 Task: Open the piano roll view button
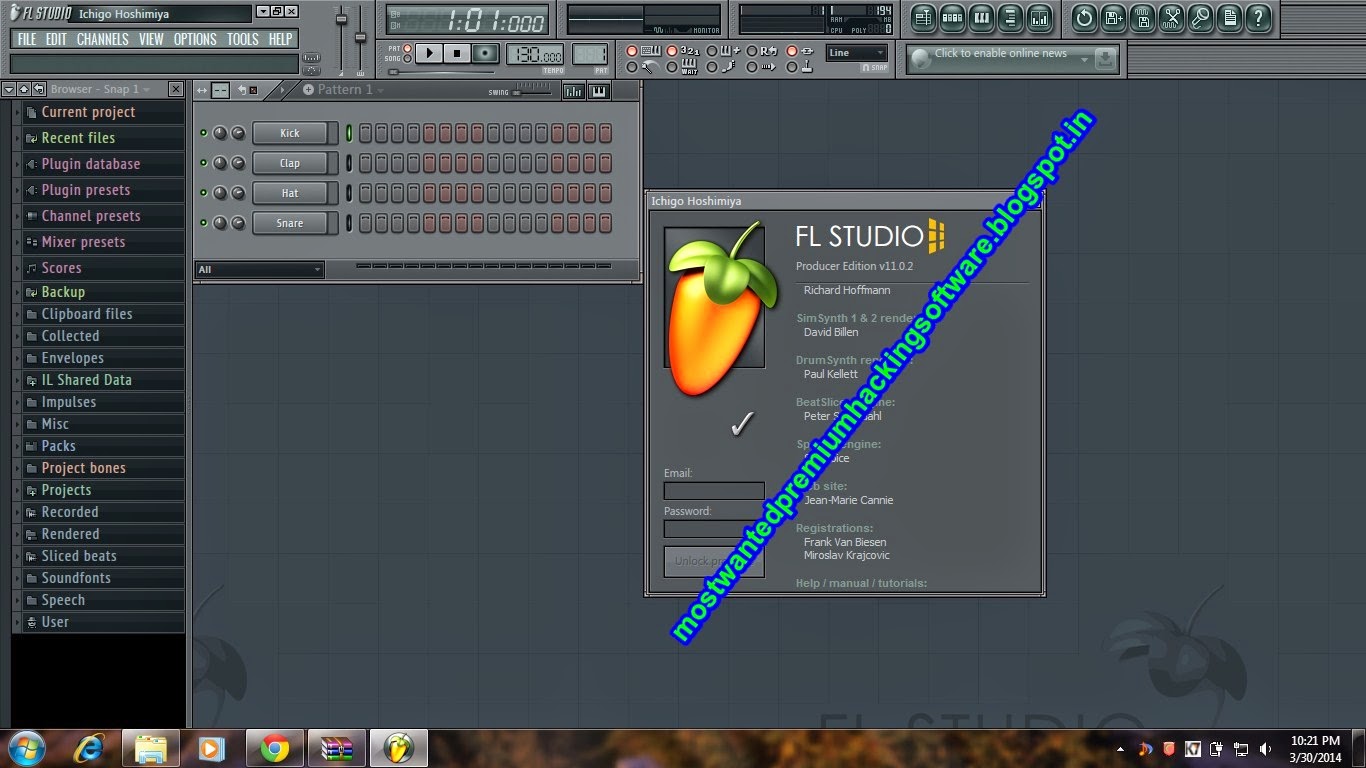point(981,17)
